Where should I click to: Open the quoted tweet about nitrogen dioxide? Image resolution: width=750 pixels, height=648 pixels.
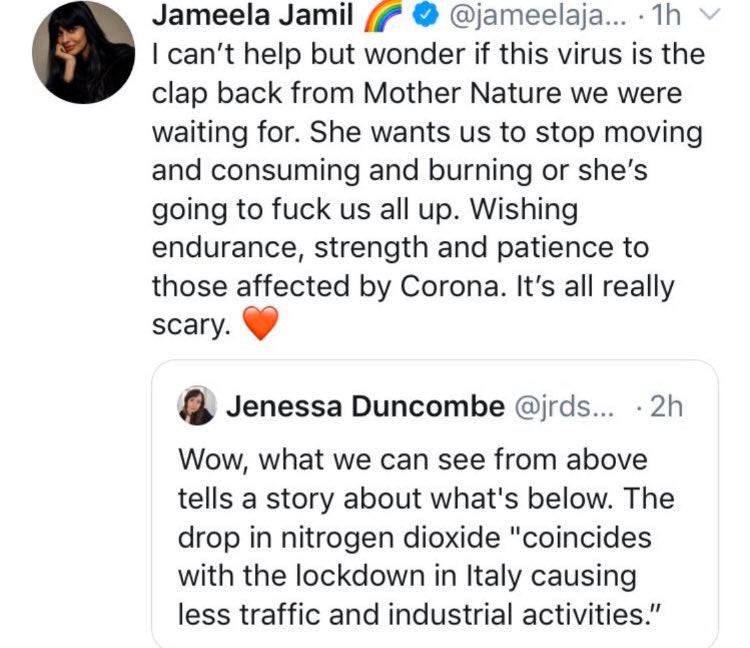coord(435,503)
